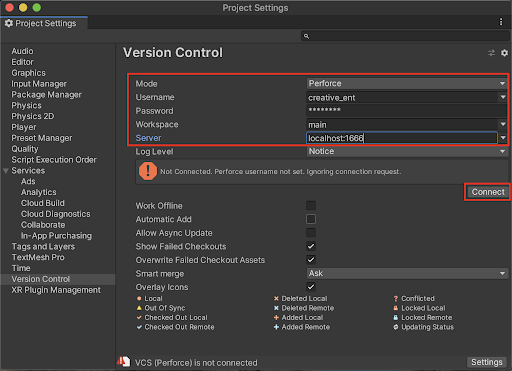Open Preset Manager settings
The image size is (512, 371).
click(42, 138)
